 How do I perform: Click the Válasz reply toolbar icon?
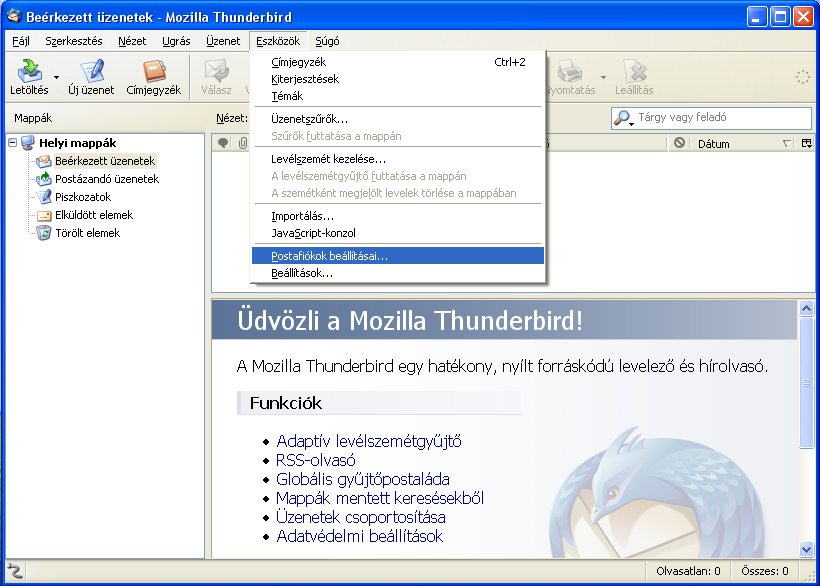click(x=217, y=71)
